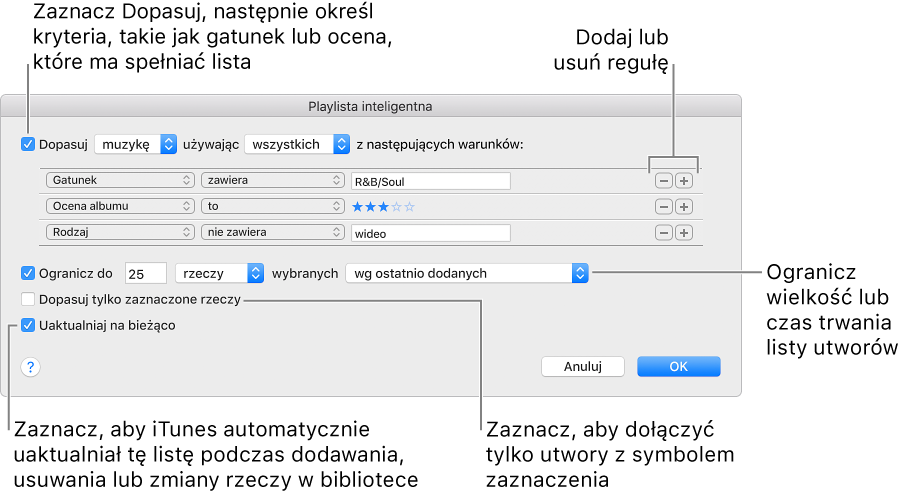This screenshot has width=906, height=496.
Task: Disable Uaktualniaj na bieżąco checkbox
Action: click(28, 325)
